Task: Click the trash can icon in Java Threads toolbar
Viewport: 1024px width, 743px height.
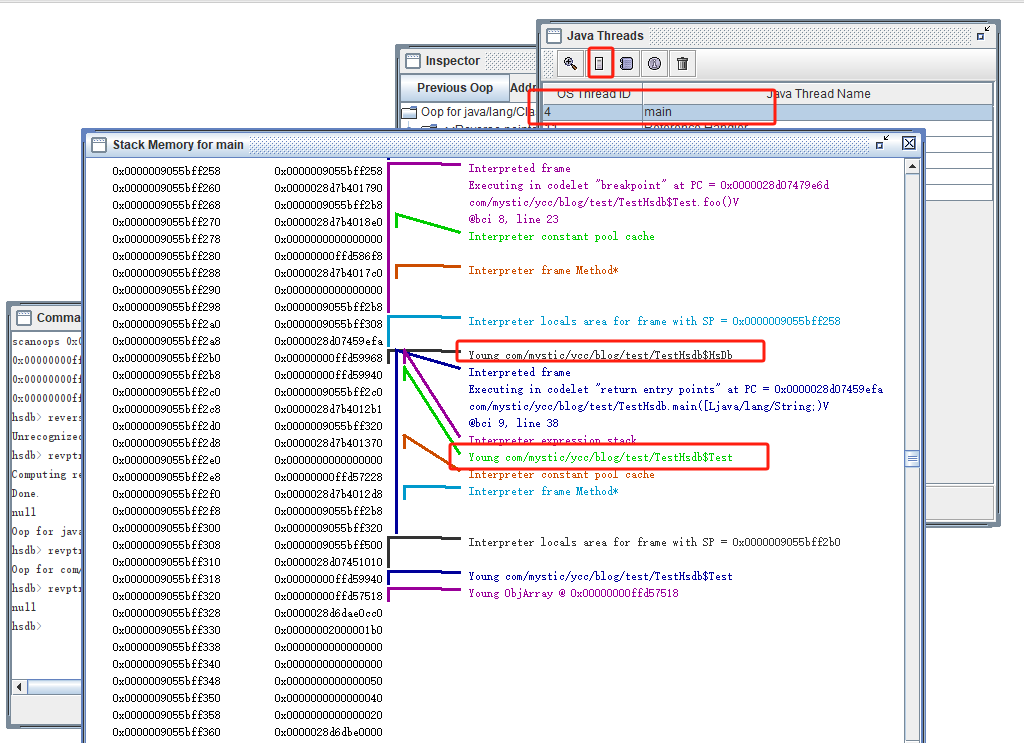Action: (682, 63)
